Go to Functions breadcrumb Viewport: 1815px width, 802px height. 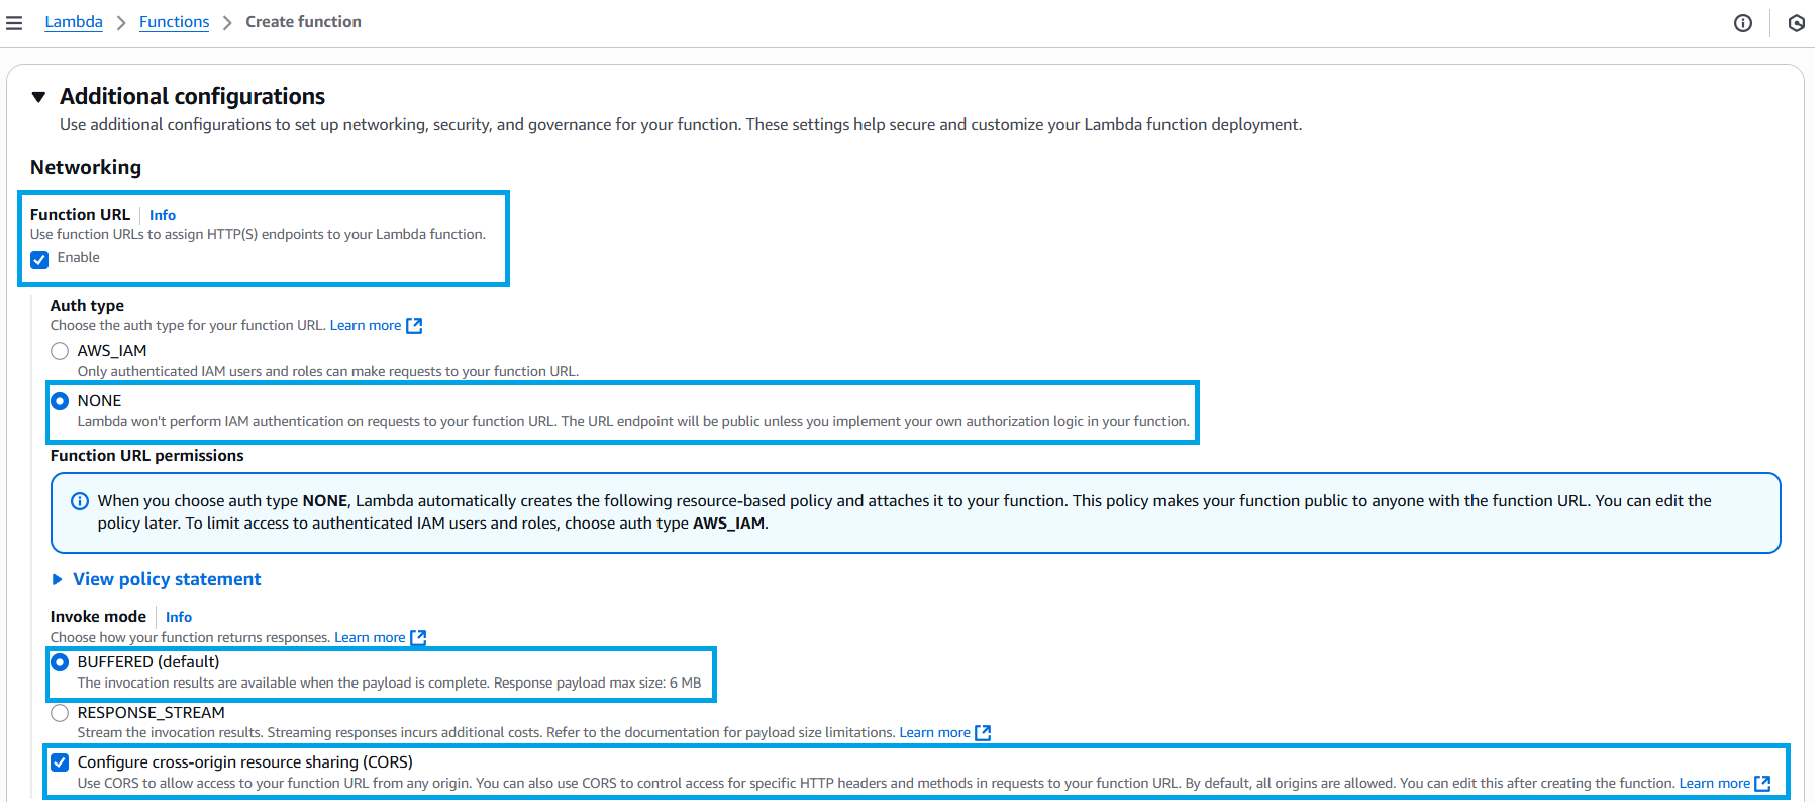coord(174,22)
